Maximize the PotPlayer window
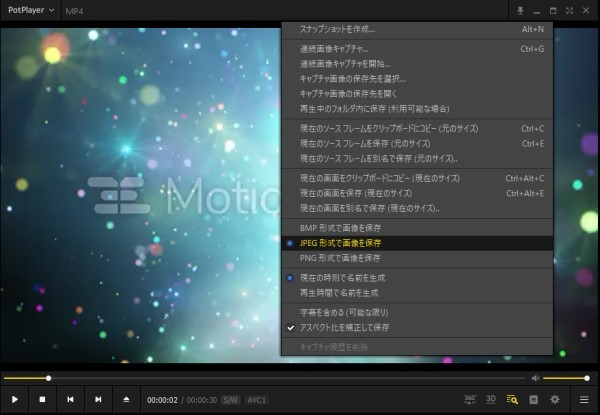 click(x=553, y=11)
